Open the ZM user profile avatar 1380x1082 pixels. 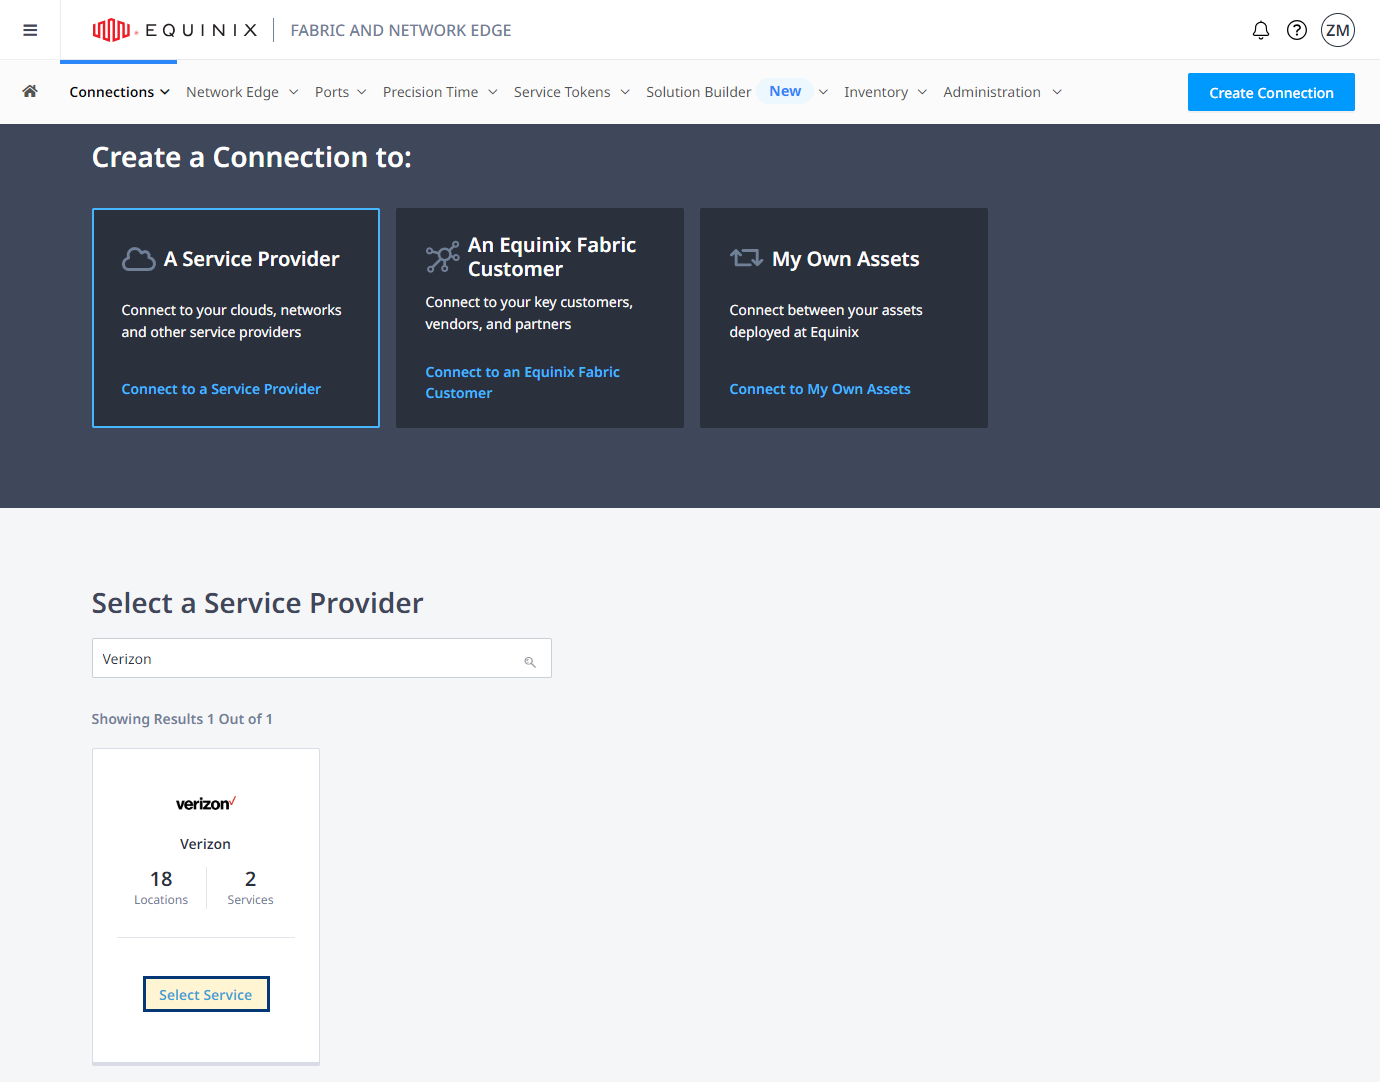1338,30
